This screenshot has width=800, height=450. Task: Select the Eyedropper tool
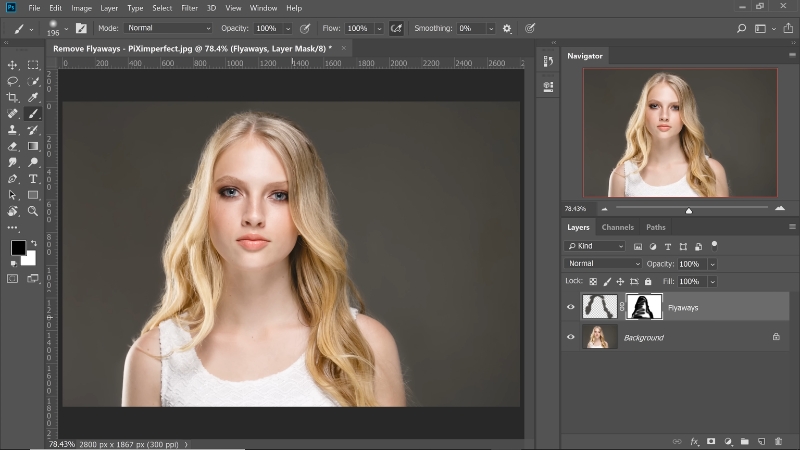pyautogui.click(x=33, y=97)
